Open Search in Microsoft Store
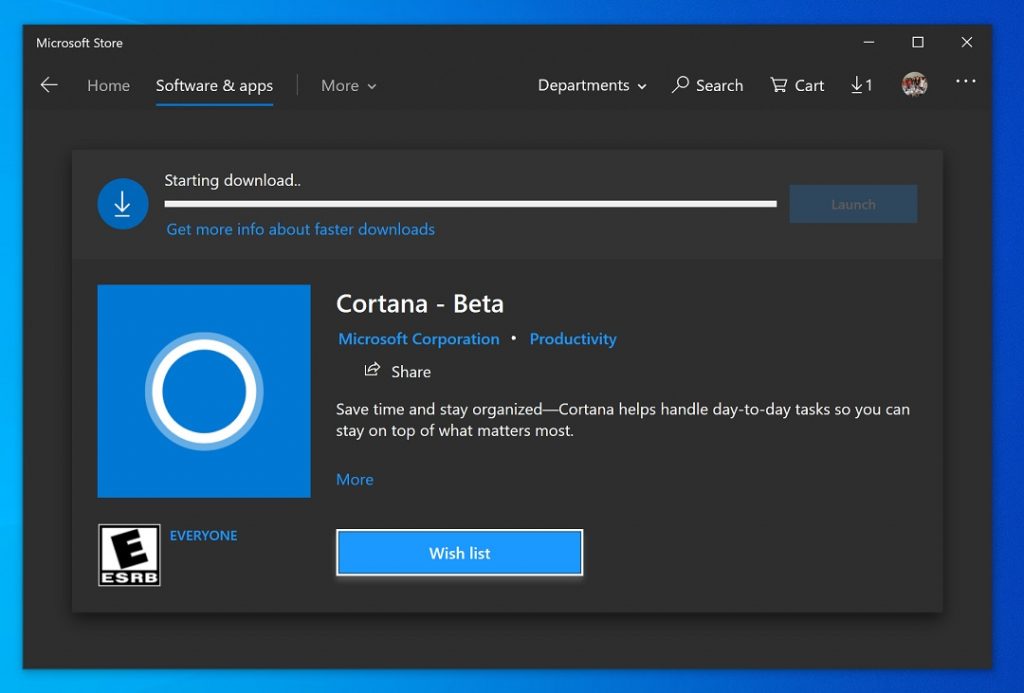 coord(707,85)
